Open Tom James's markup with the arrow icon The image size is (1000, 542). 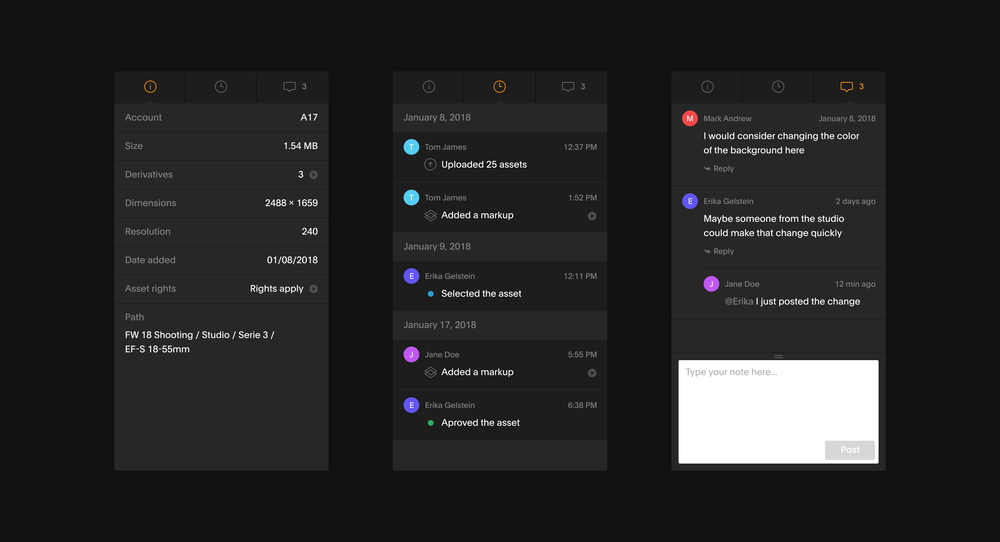click(592, 216)
